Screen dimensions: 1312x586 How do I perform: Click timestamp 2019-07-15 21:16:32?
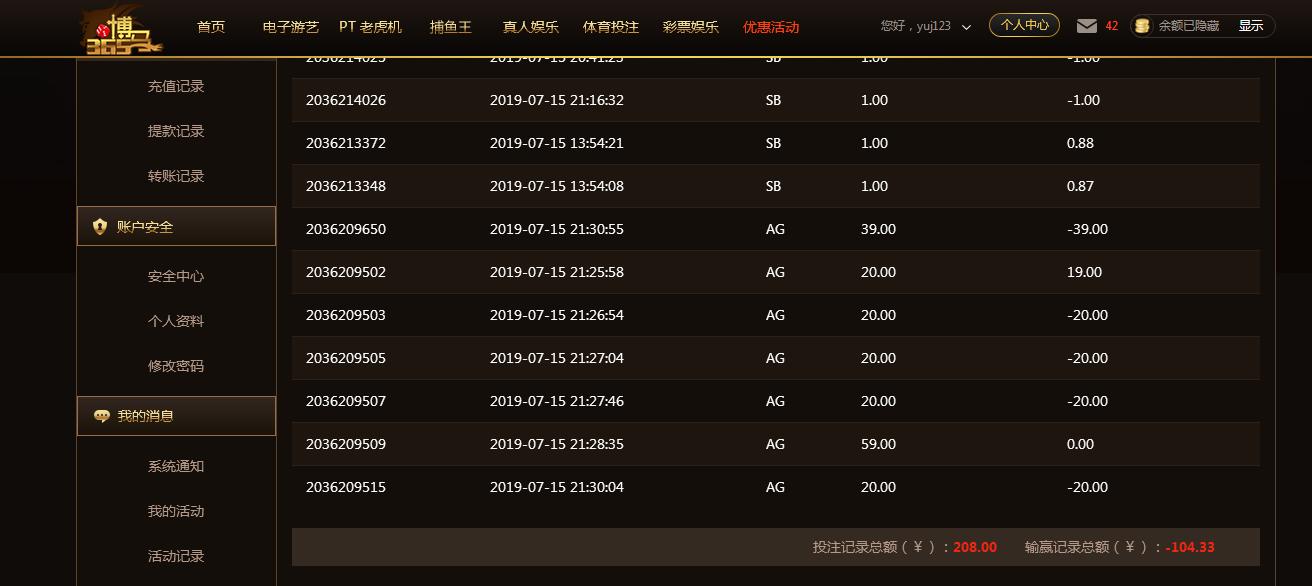(557, 100)
